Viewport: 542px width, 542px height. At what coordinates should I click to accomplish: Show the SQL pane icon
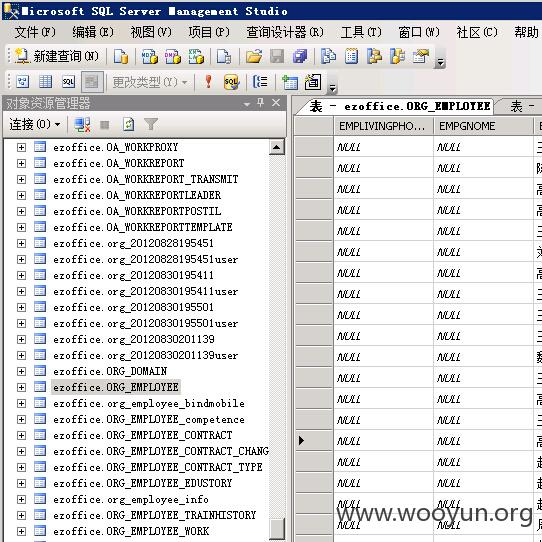[x=68, y=82]
